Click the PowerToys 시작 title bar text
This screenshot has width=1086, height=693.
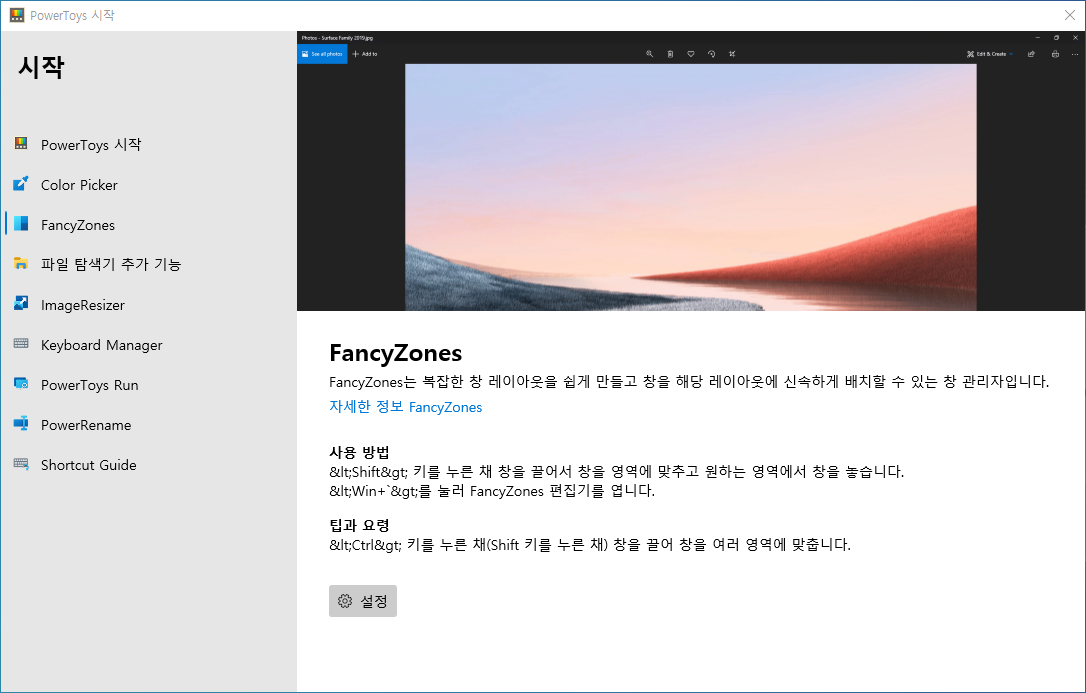[72, 15]
